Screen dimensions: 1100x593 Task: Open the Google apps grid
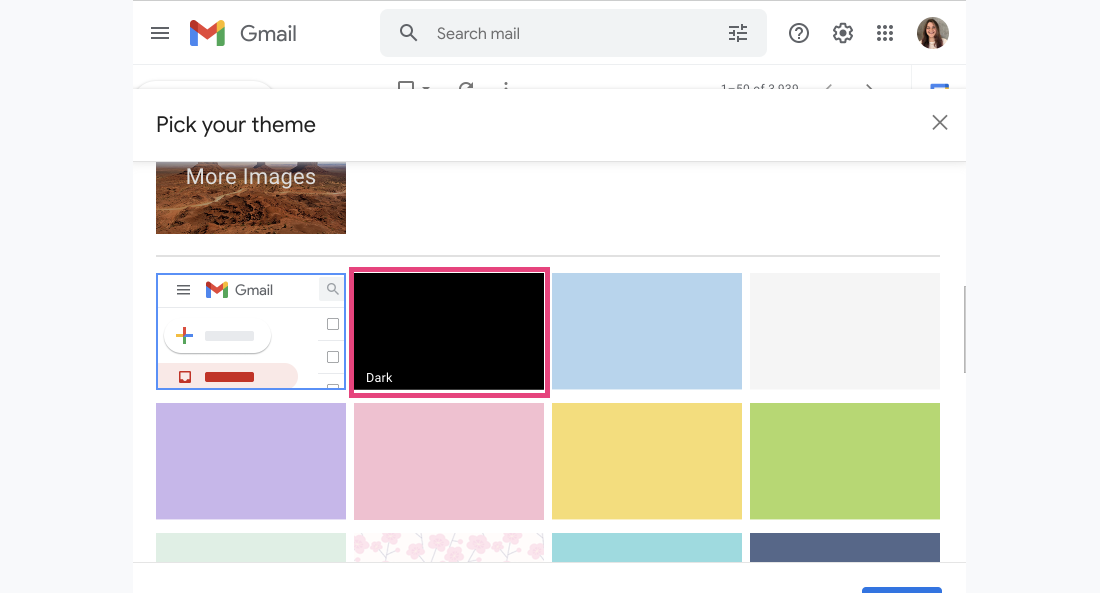click(885, 33)
